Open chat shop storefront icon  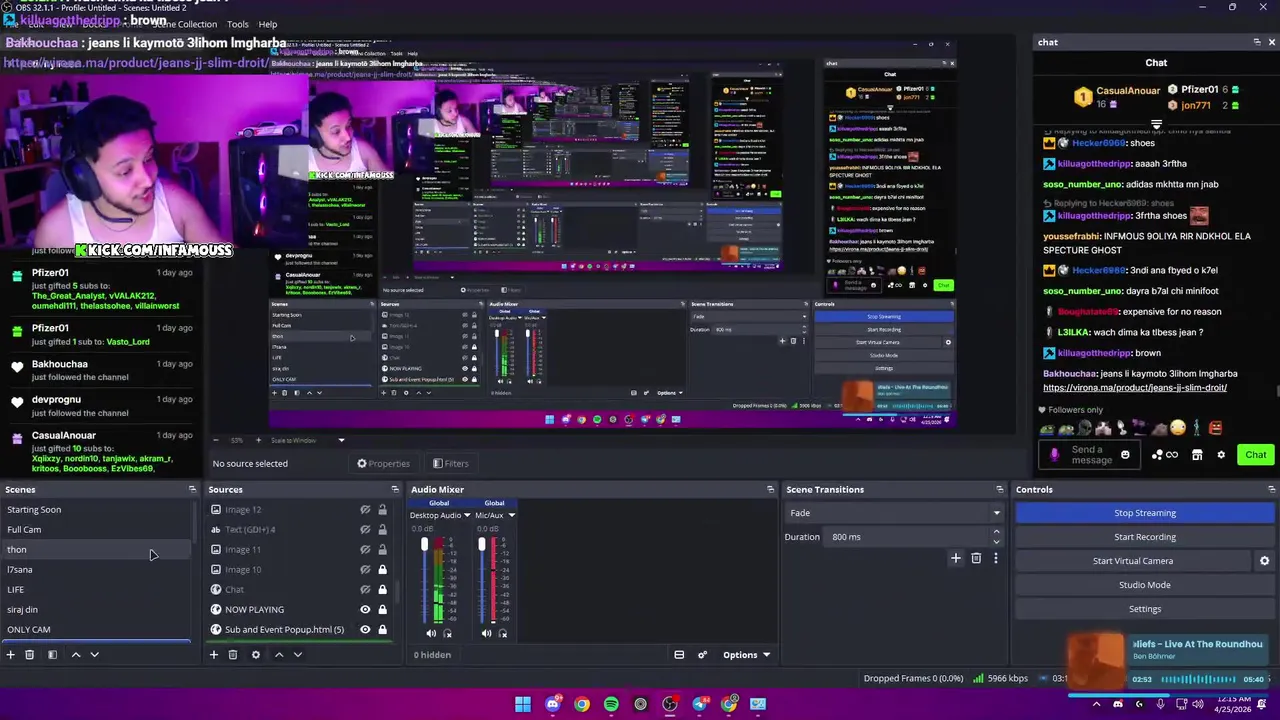[1197, 455]
